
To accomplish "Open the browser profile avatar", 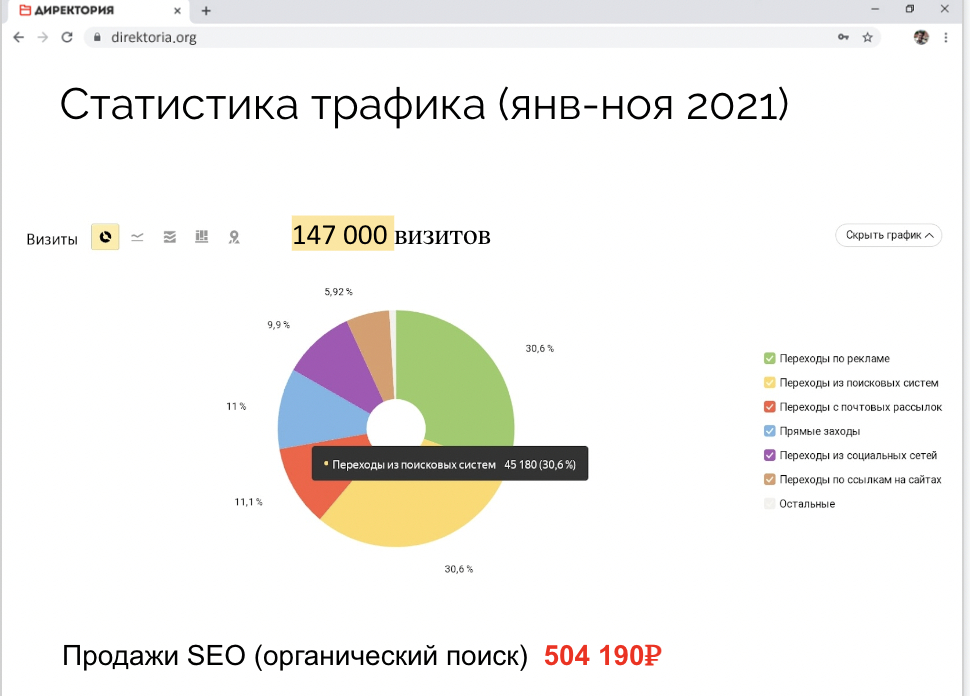I will 921,37.
